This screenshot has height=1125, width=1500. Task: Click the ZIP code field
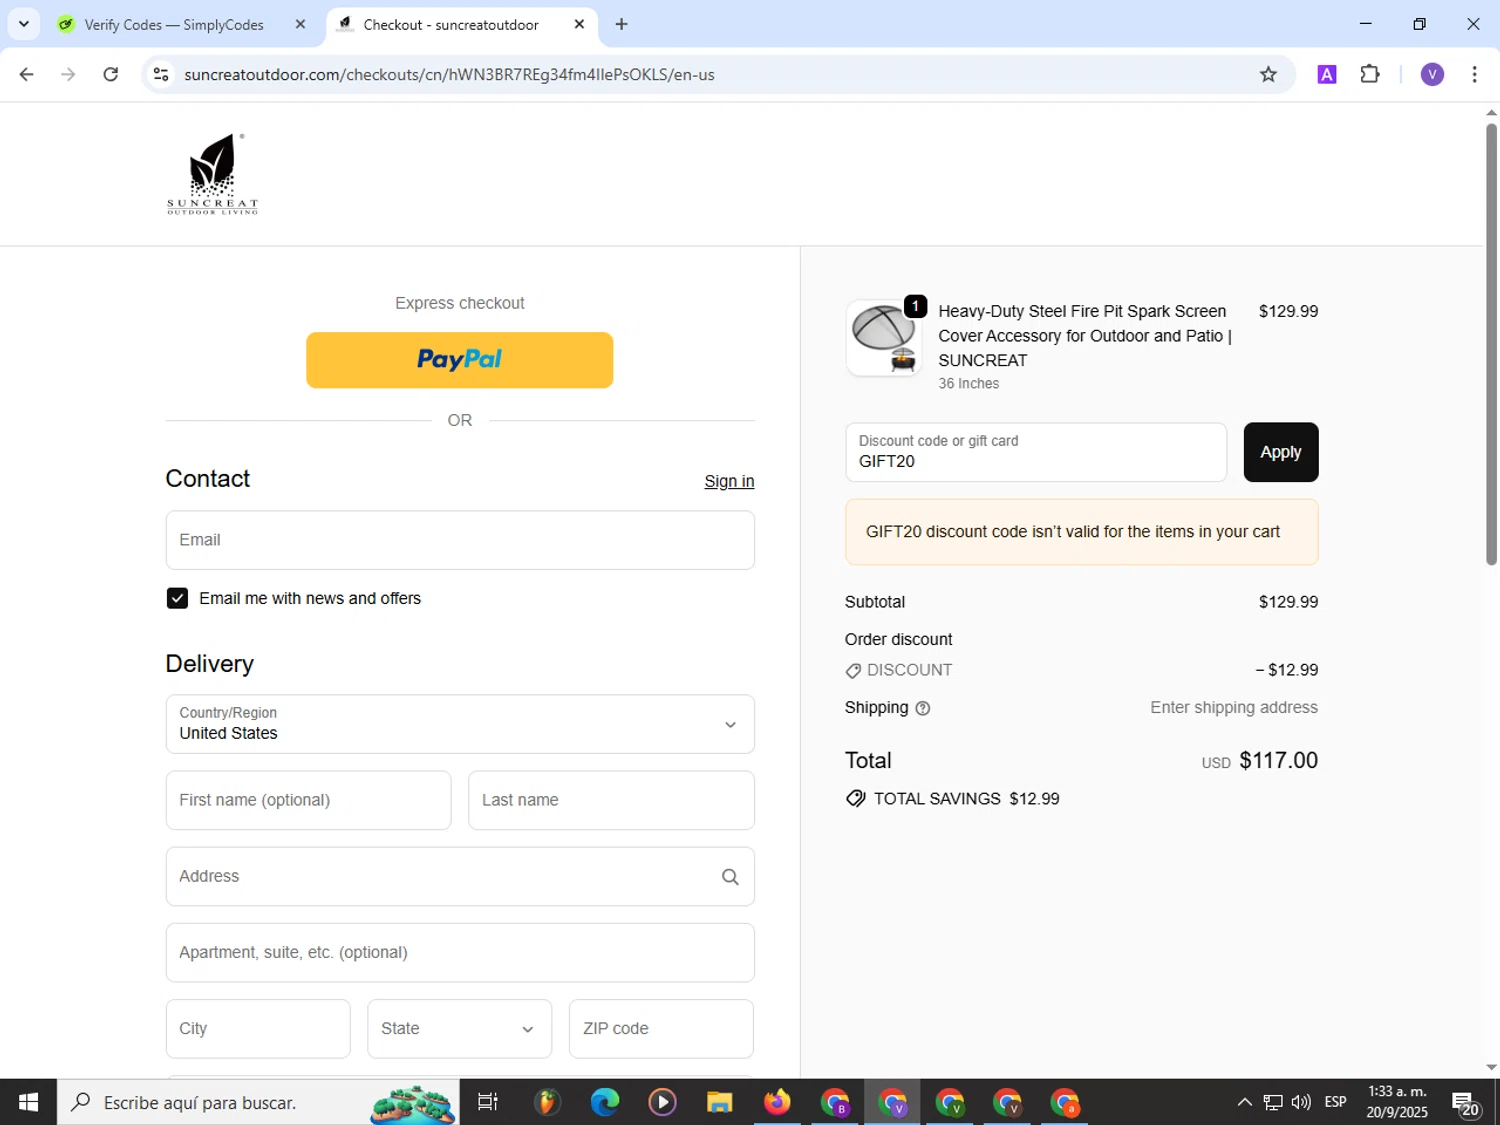(661, 1028)
